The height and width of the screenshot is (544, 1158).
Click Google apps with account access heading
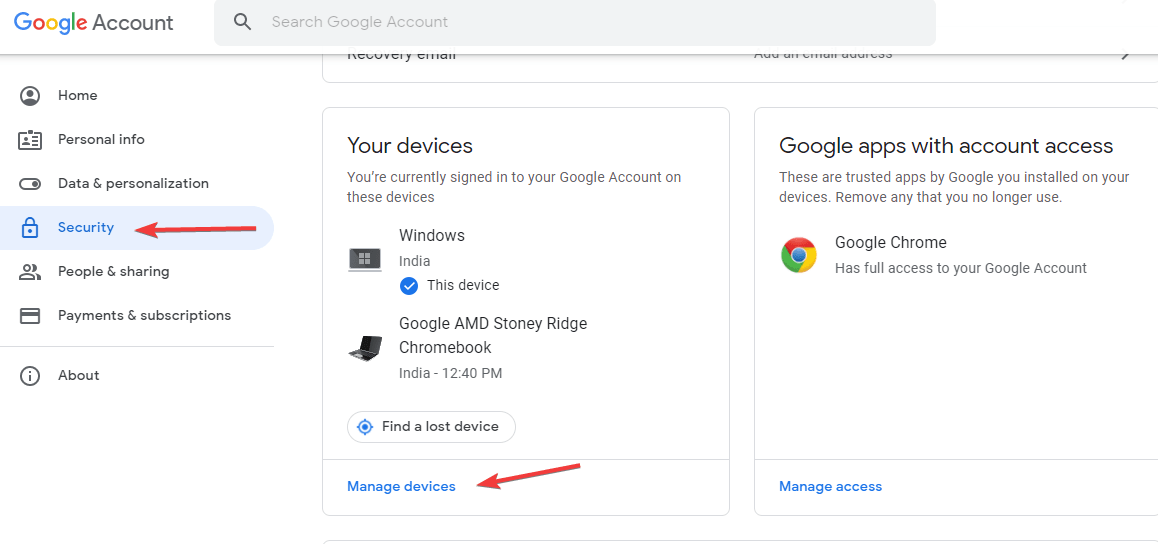tap(946, 145)
